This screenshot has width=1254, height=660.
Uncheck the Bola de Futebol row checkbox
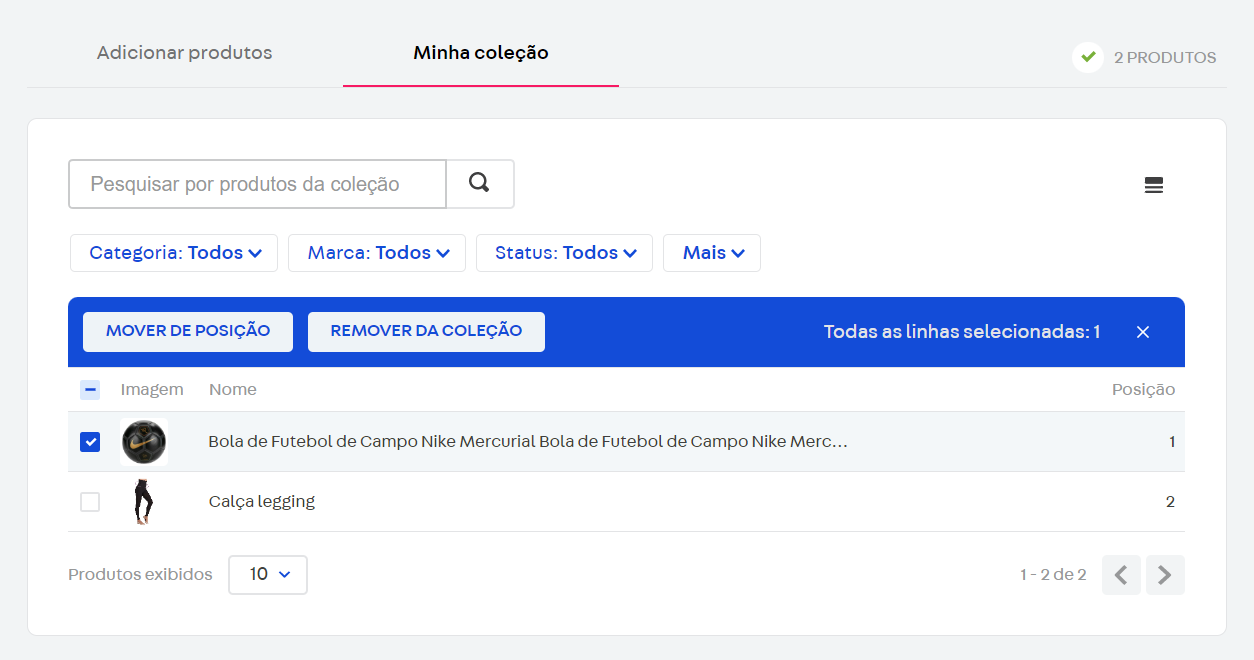coord(90,441)
